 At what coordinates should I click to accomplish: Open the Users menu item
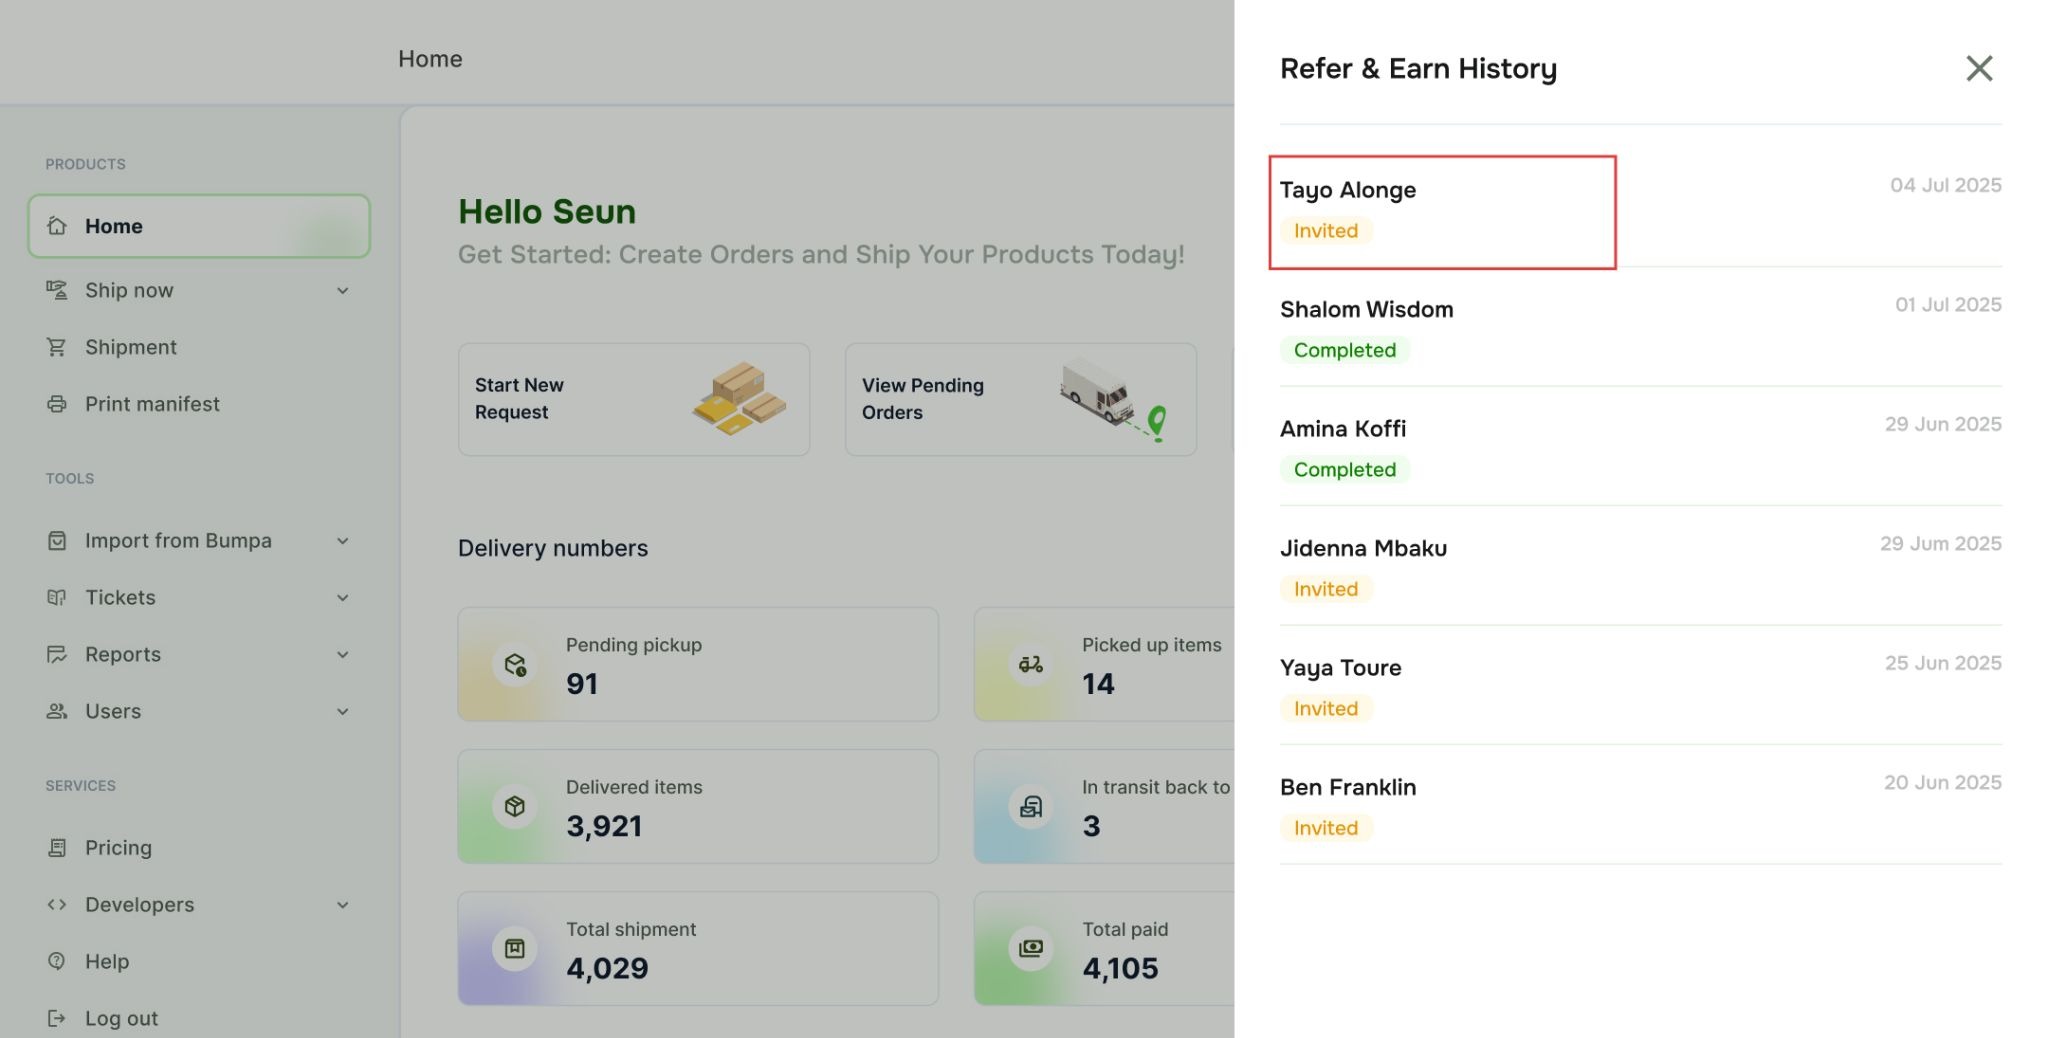point(113,711)
